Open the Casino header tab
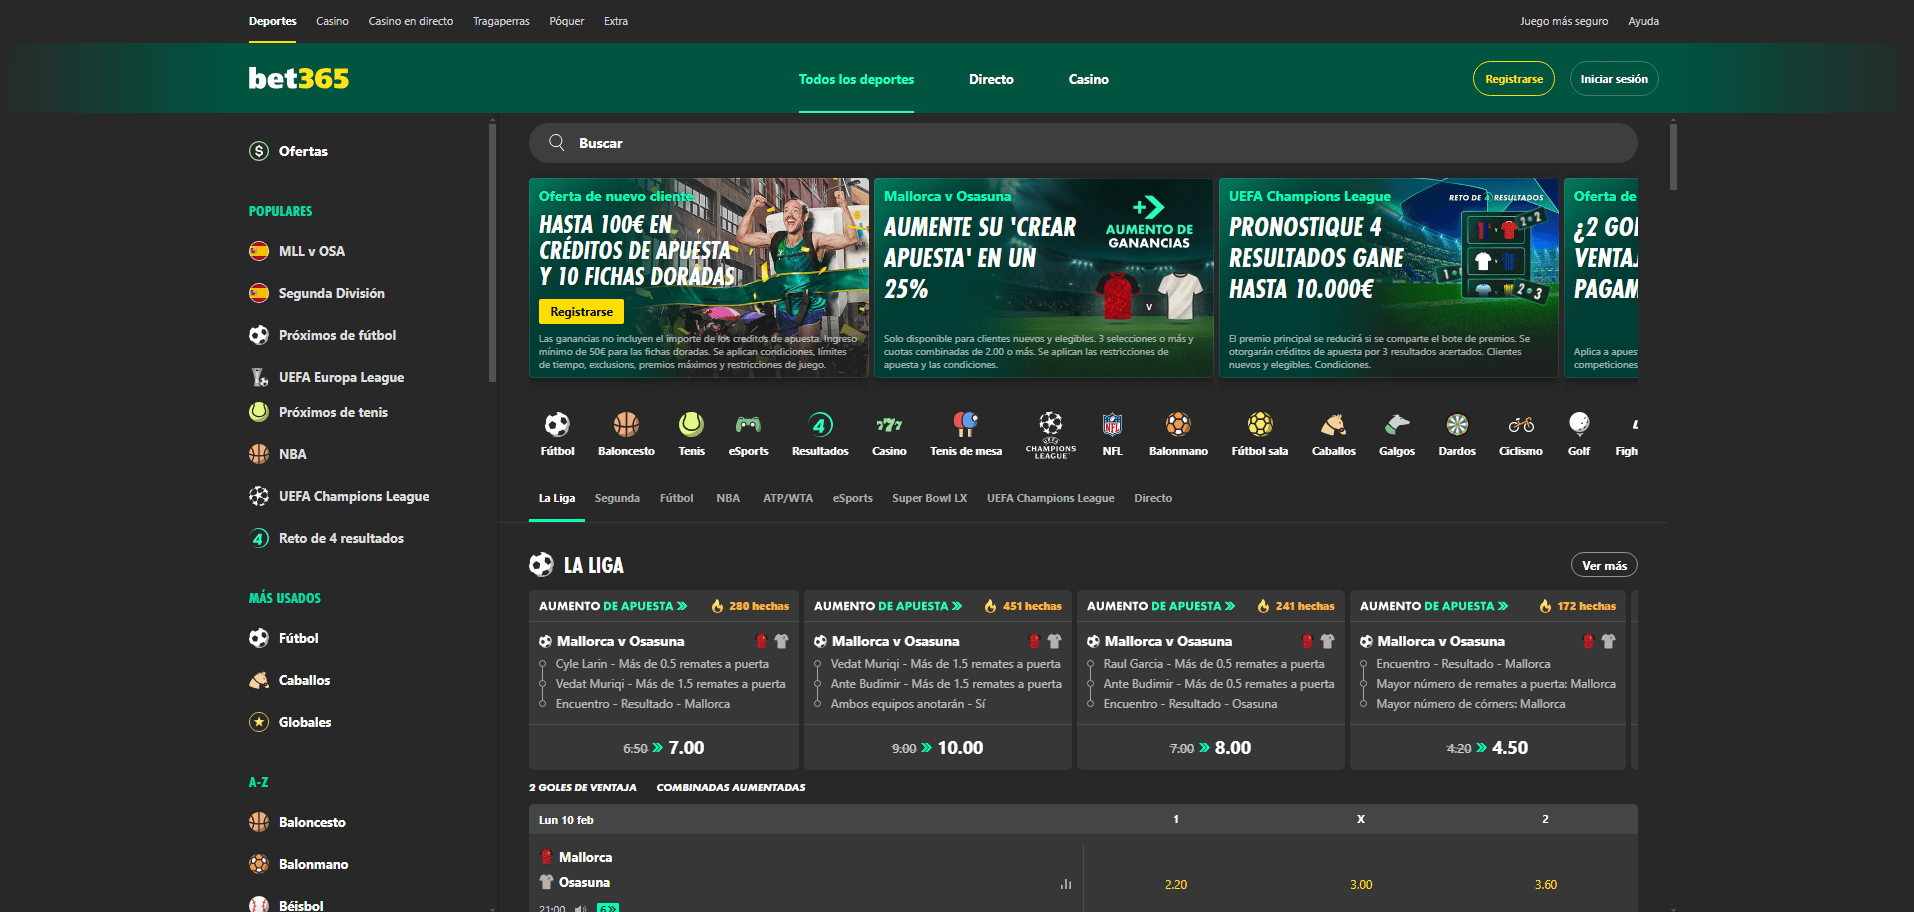The width and height of the screenshot is (1914, 912). click(x=1088, y=79)
